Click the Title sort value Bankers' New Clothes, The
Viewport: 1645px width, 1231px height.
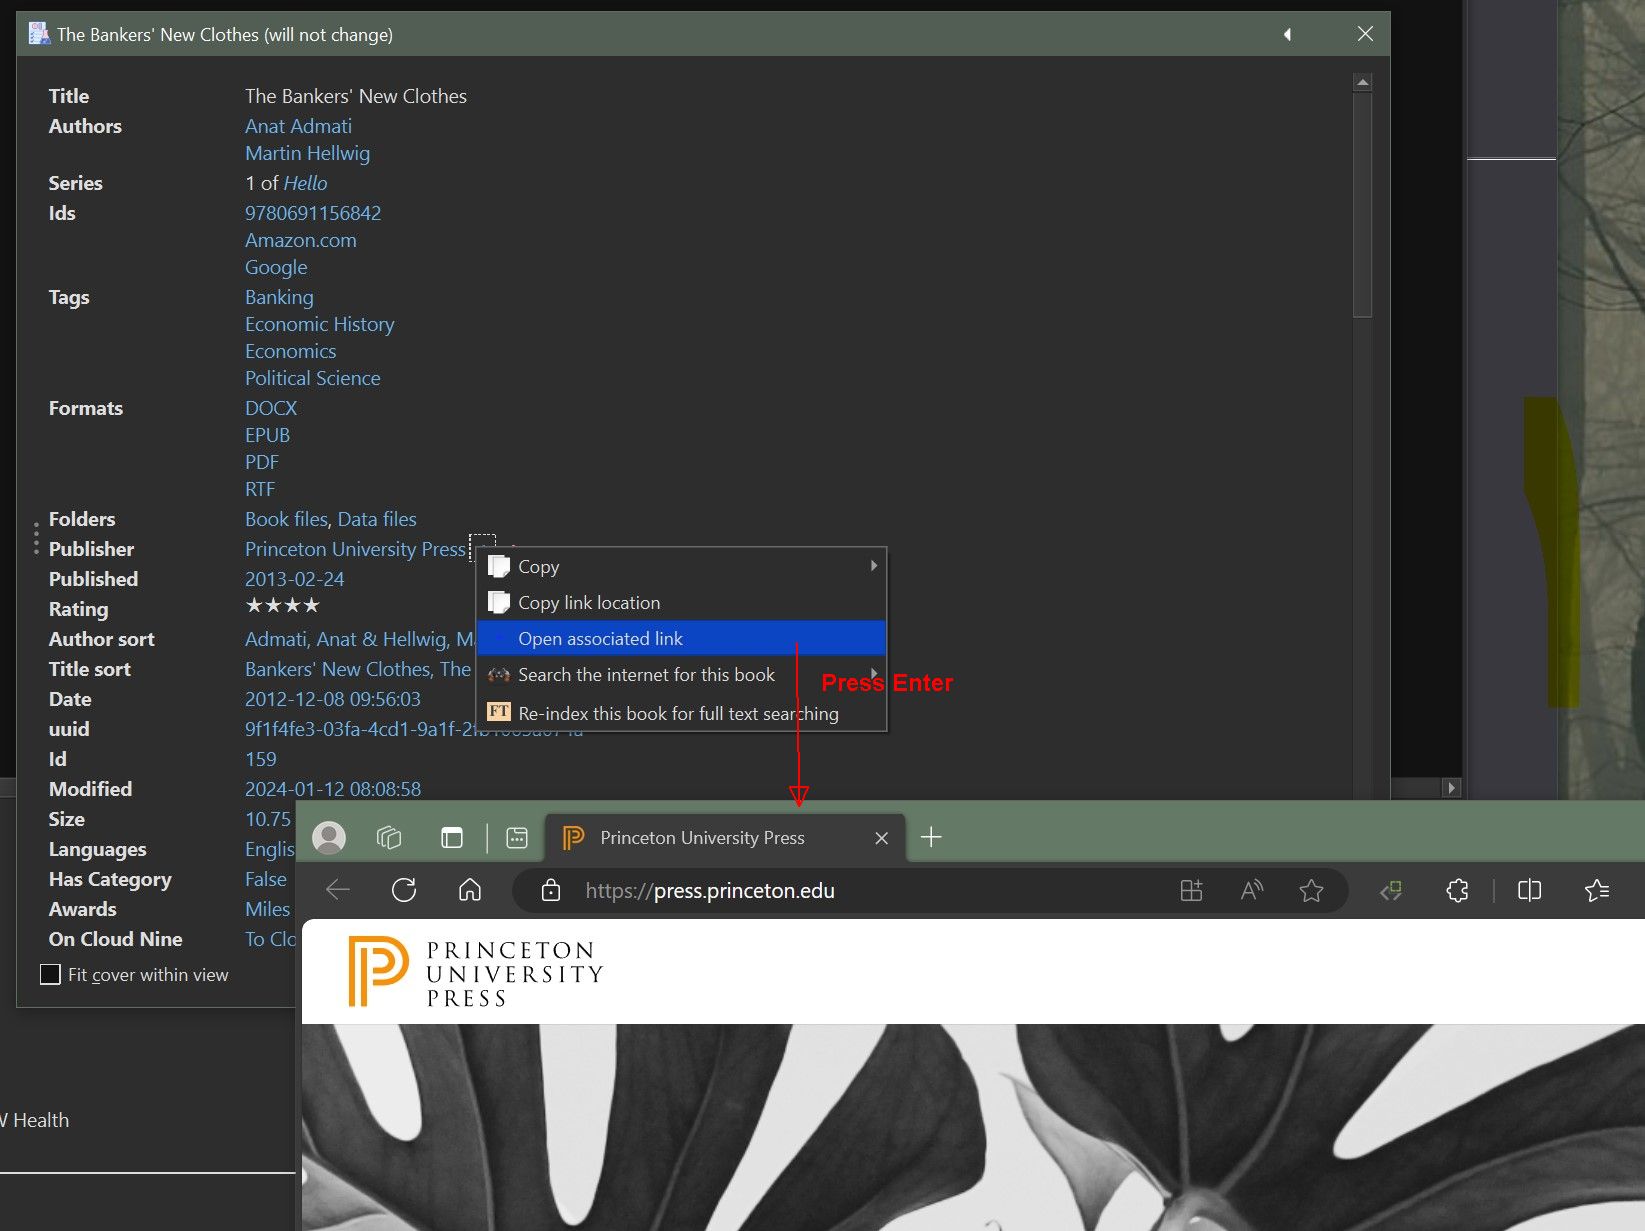click(358, 669)
